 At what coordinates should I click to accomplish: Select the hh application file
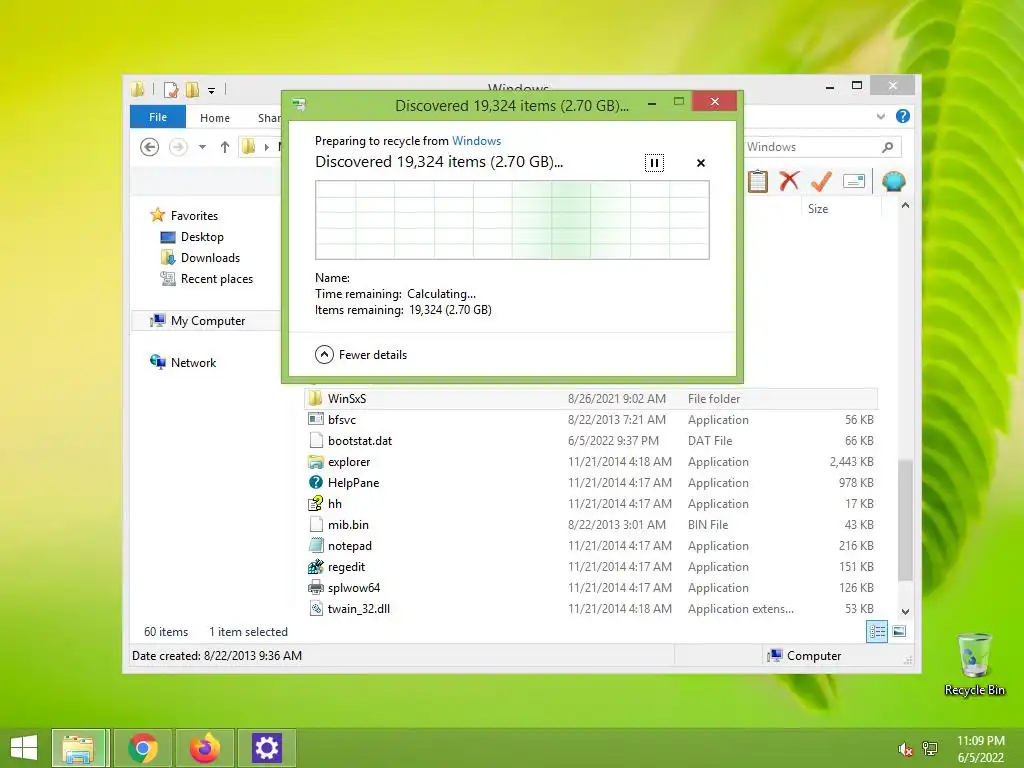click(x=591, y=504)
